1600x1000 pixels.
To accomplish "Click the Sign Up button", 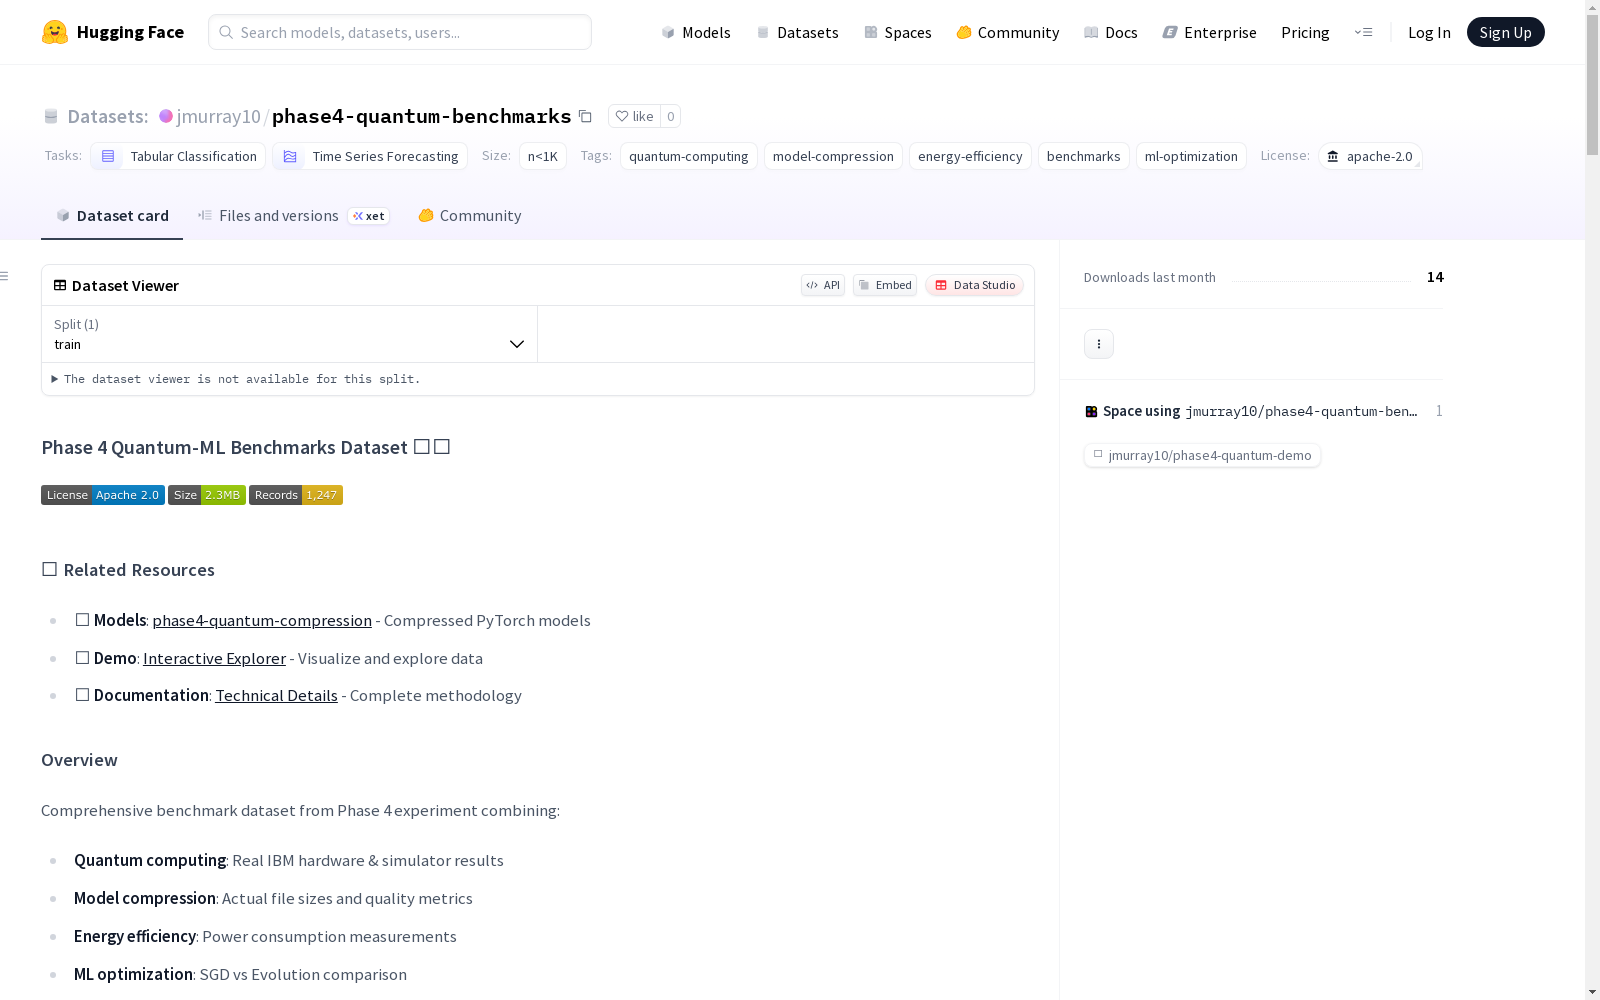I will pyautogui.click(x=1505, y=32).
